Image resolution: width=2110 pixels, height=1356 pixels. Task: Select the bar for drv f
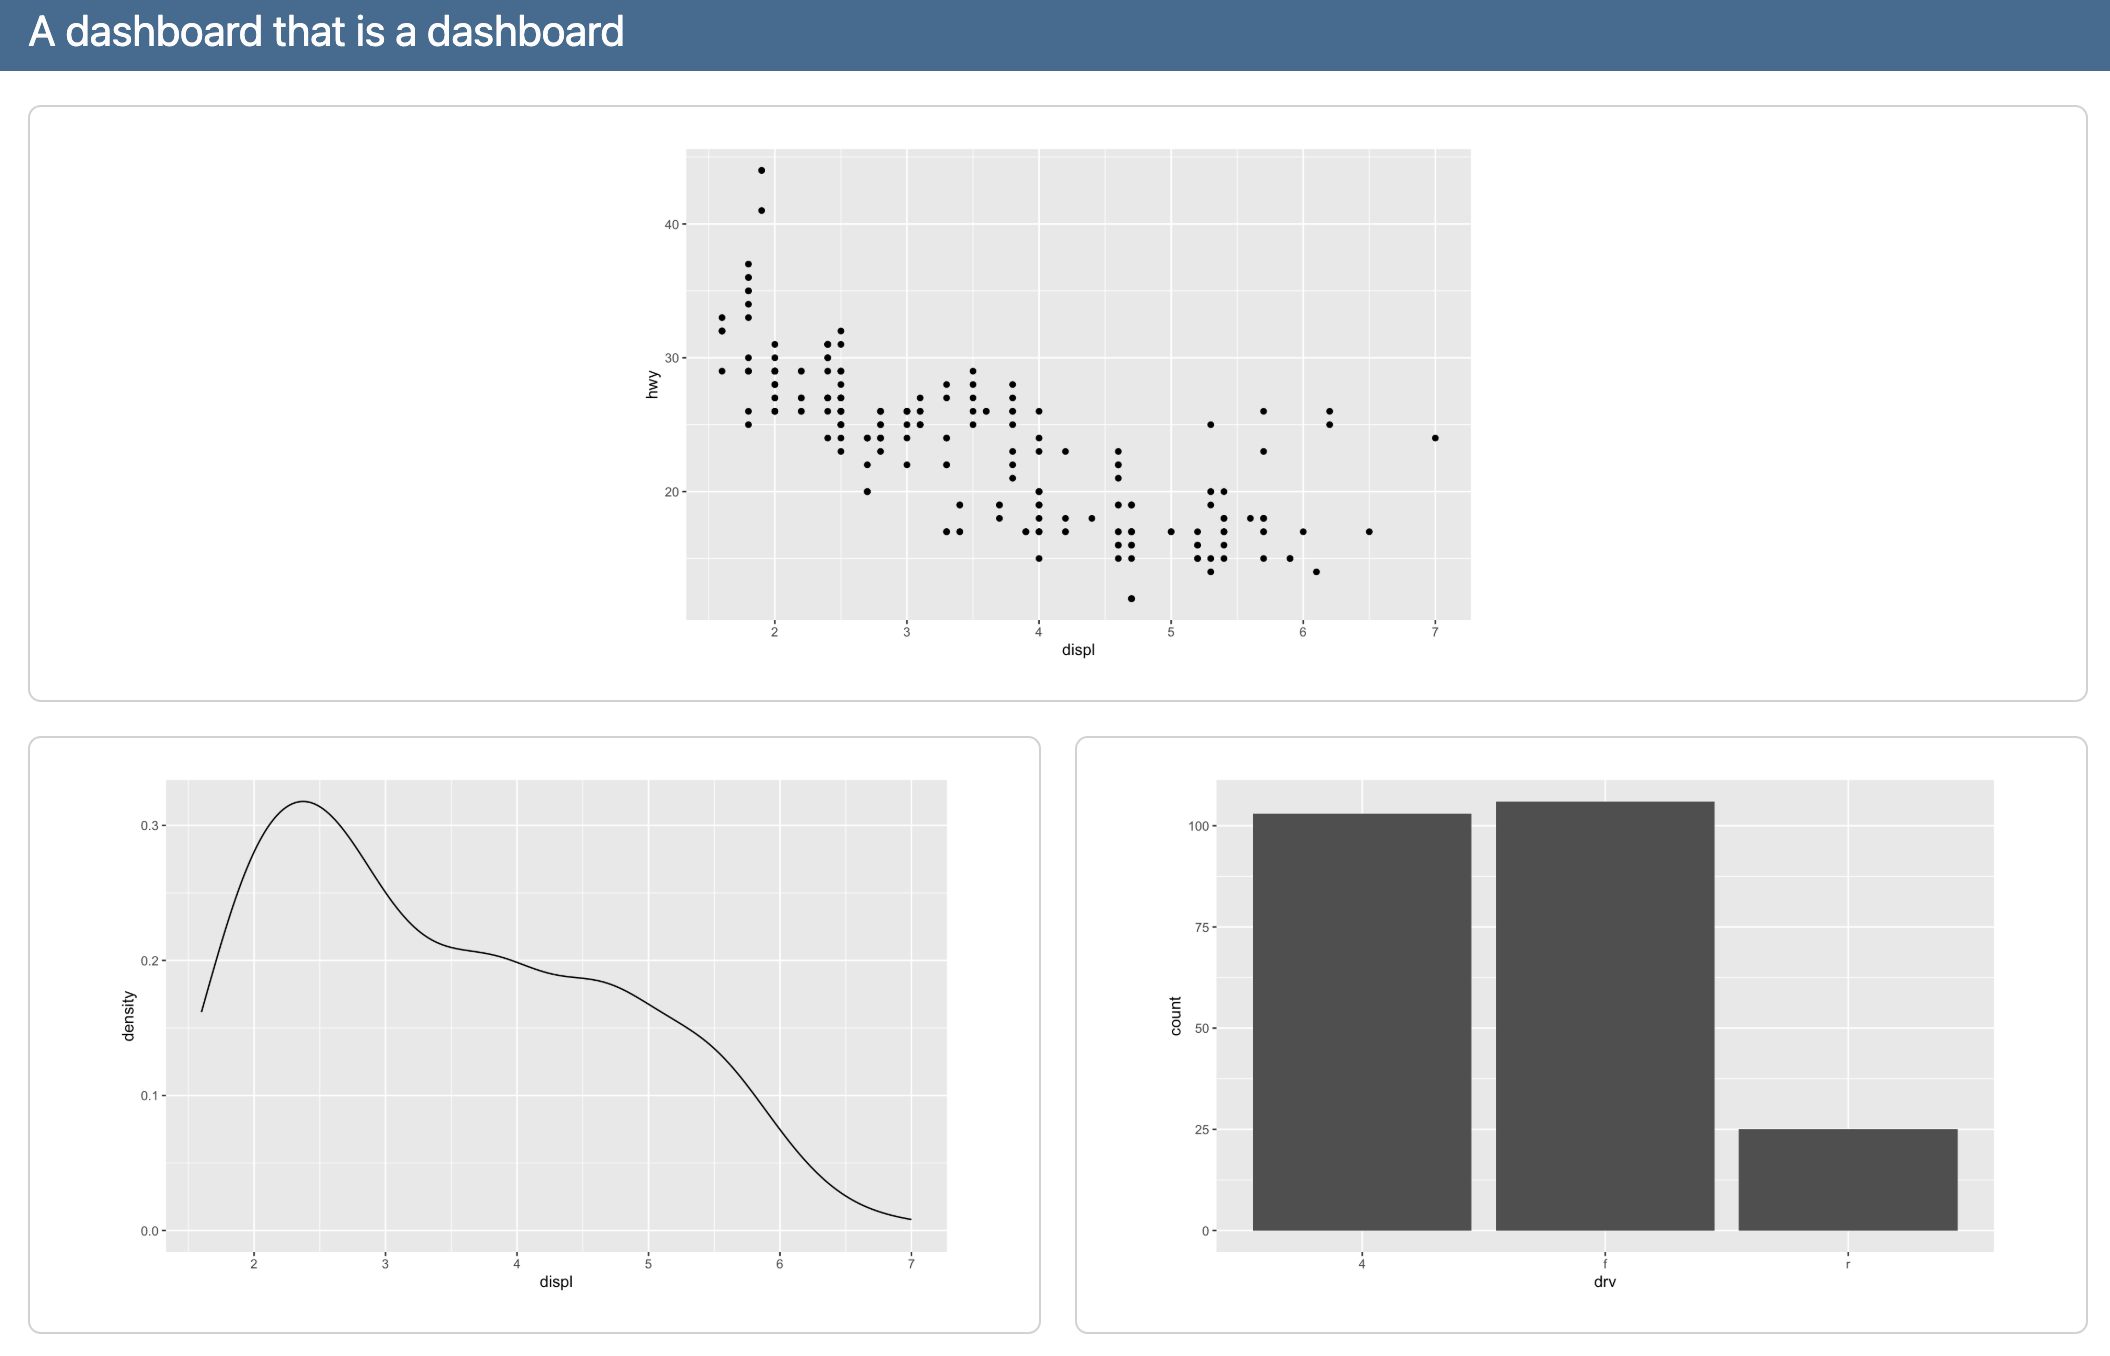click(1605, 1016)
